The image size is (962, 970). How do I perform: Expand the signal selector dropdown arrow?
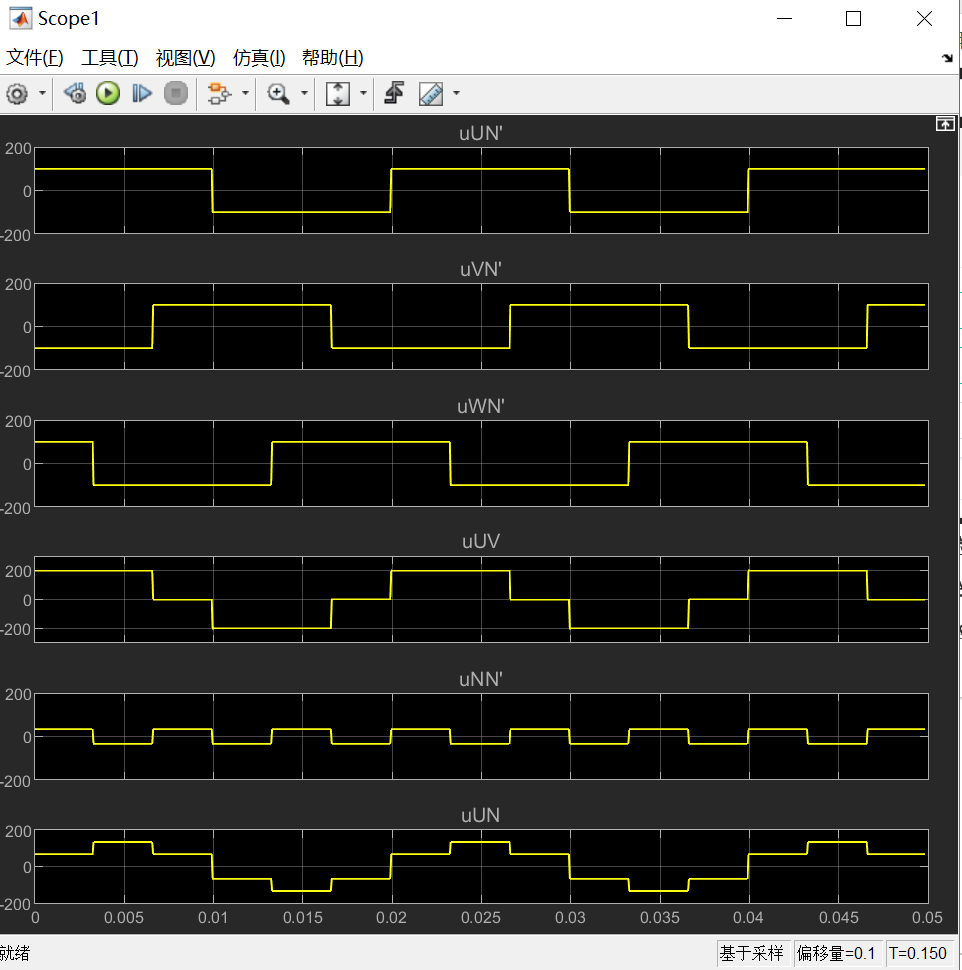tap(245, 94)
